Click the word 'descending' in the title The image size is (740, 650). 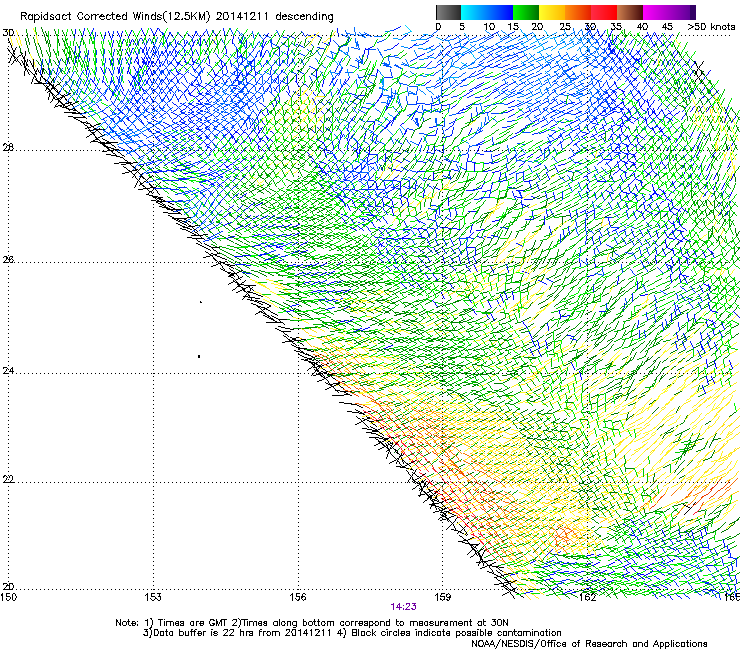[304, 17]
